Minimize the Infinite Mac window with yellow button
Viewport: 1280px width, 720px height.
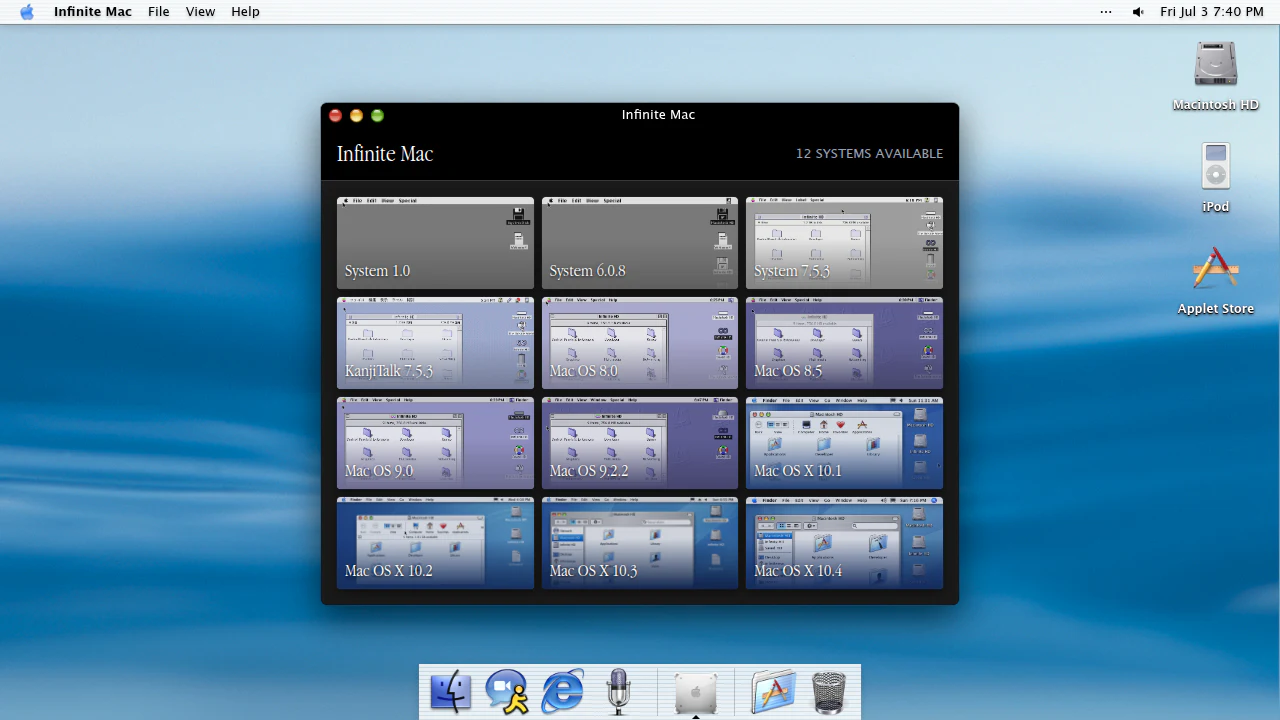[x=356, y=116]
